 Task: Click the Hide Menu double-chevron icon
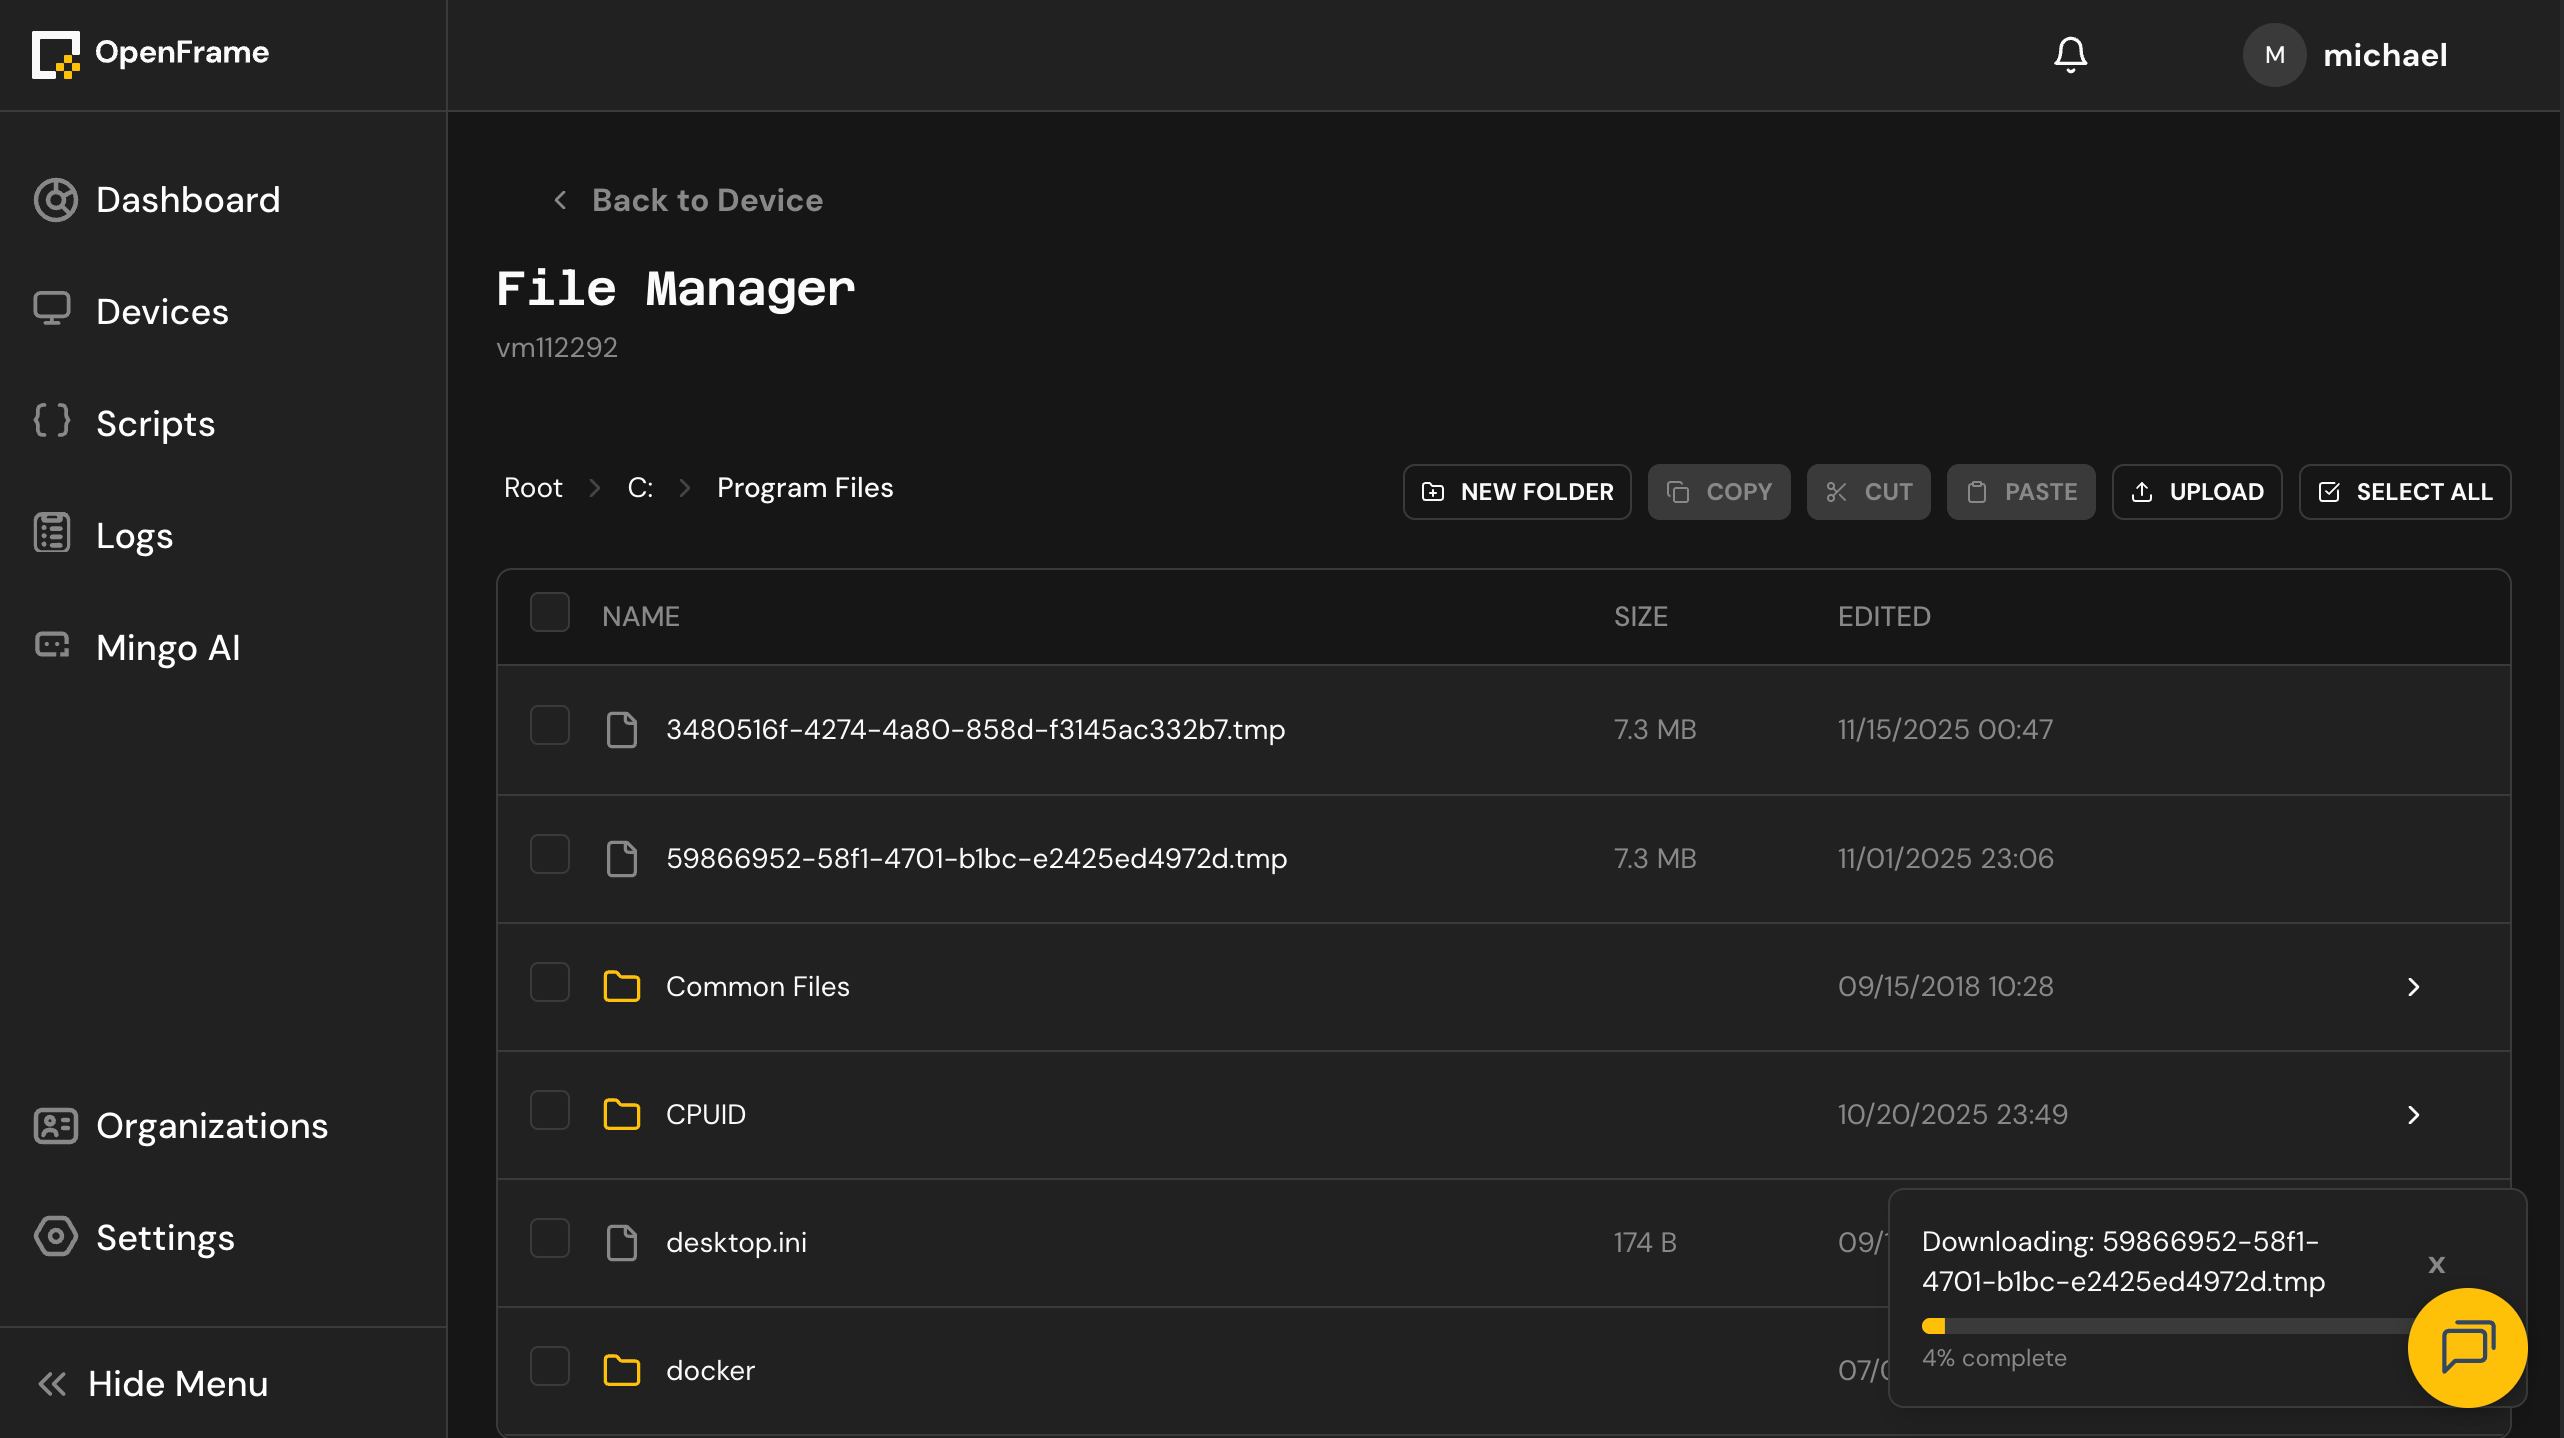(52, 1384)
